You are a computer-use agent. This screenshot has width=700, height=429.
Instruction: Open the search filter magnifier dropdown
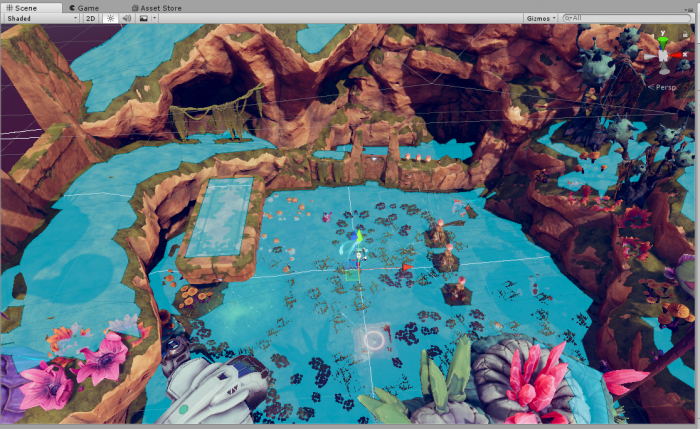click(x=568, y=18)
